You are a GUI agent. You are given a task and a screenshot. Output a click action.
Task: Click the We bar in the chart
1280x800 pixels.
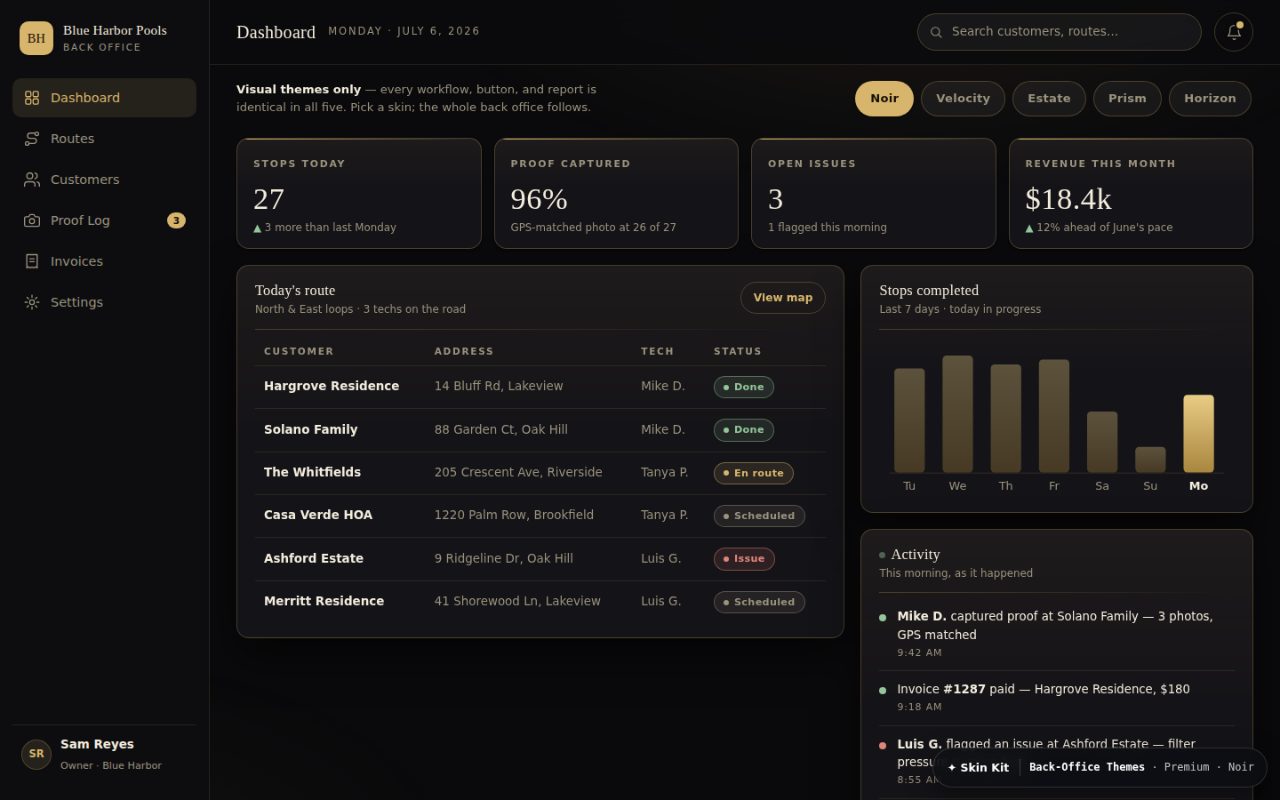[x=957, y=414]
